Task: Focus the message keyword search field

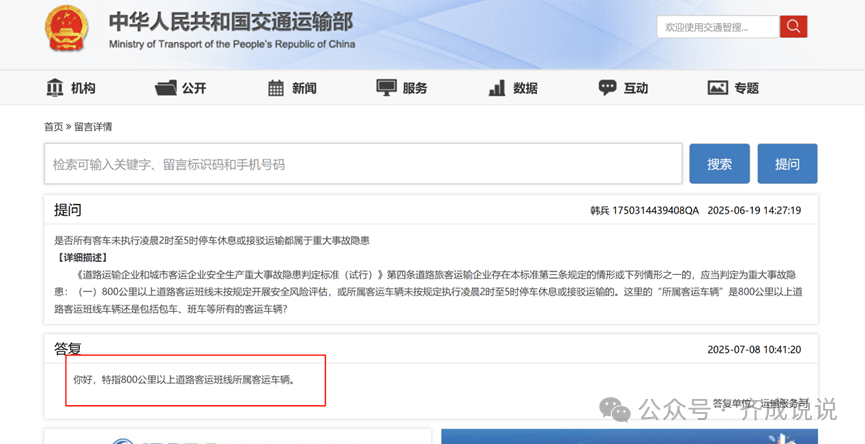Action: (362, 164)
